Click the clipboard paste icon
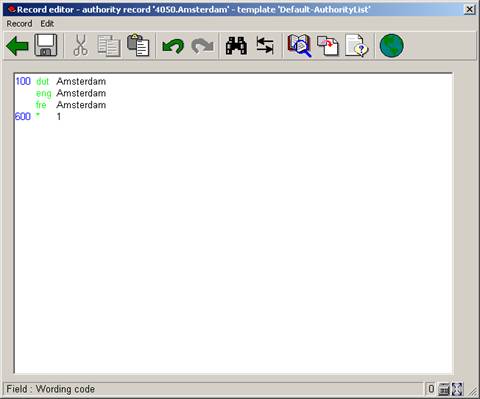This screenshot has height=399, width=480. point(138,45)
